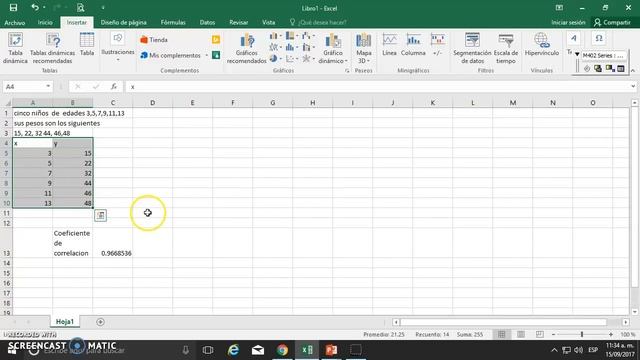The image size is (640, 360).
Task: Insert a line or area chart
Action: (276, 47)
